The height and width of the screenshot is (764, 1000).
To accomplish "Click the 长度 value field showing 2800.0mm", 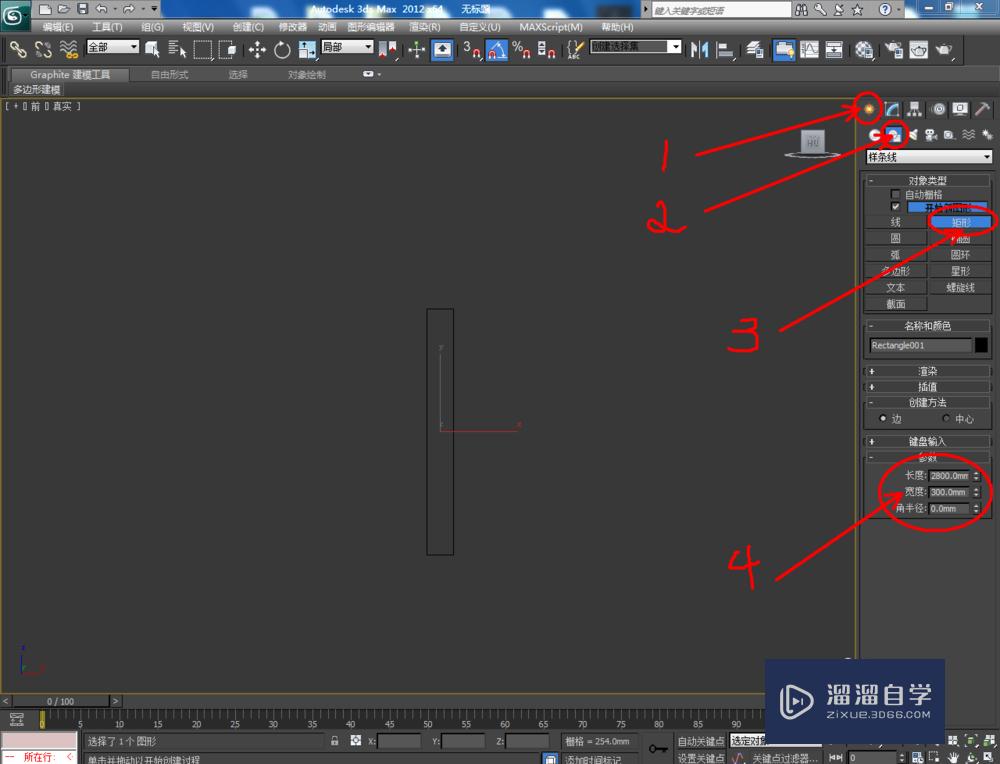I will pyautogui.click(x=950, y=476).
